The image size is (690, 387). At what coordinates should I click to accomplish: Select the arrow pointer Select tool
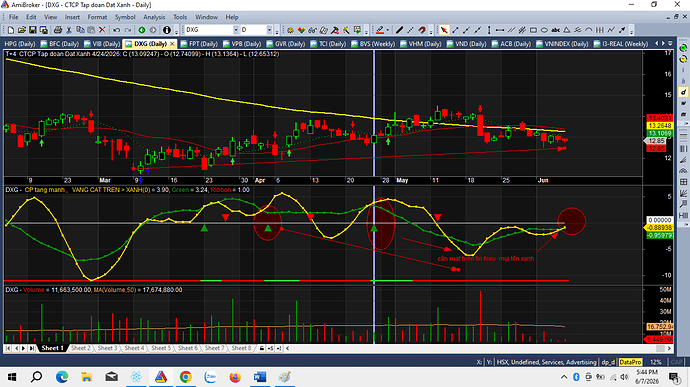point(444,30)
